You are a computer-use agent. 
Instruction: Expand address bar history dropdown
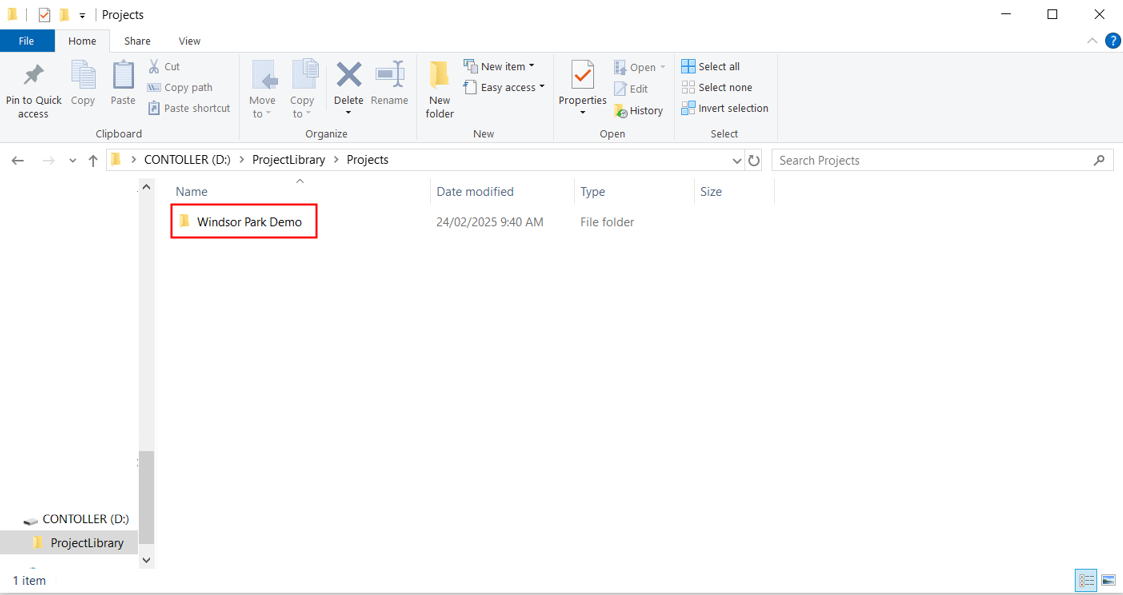point(737,160)
